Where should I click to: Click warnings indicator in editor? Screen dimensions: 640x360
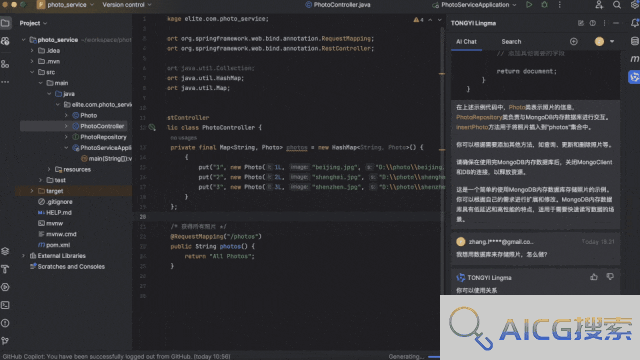point(418,20)
